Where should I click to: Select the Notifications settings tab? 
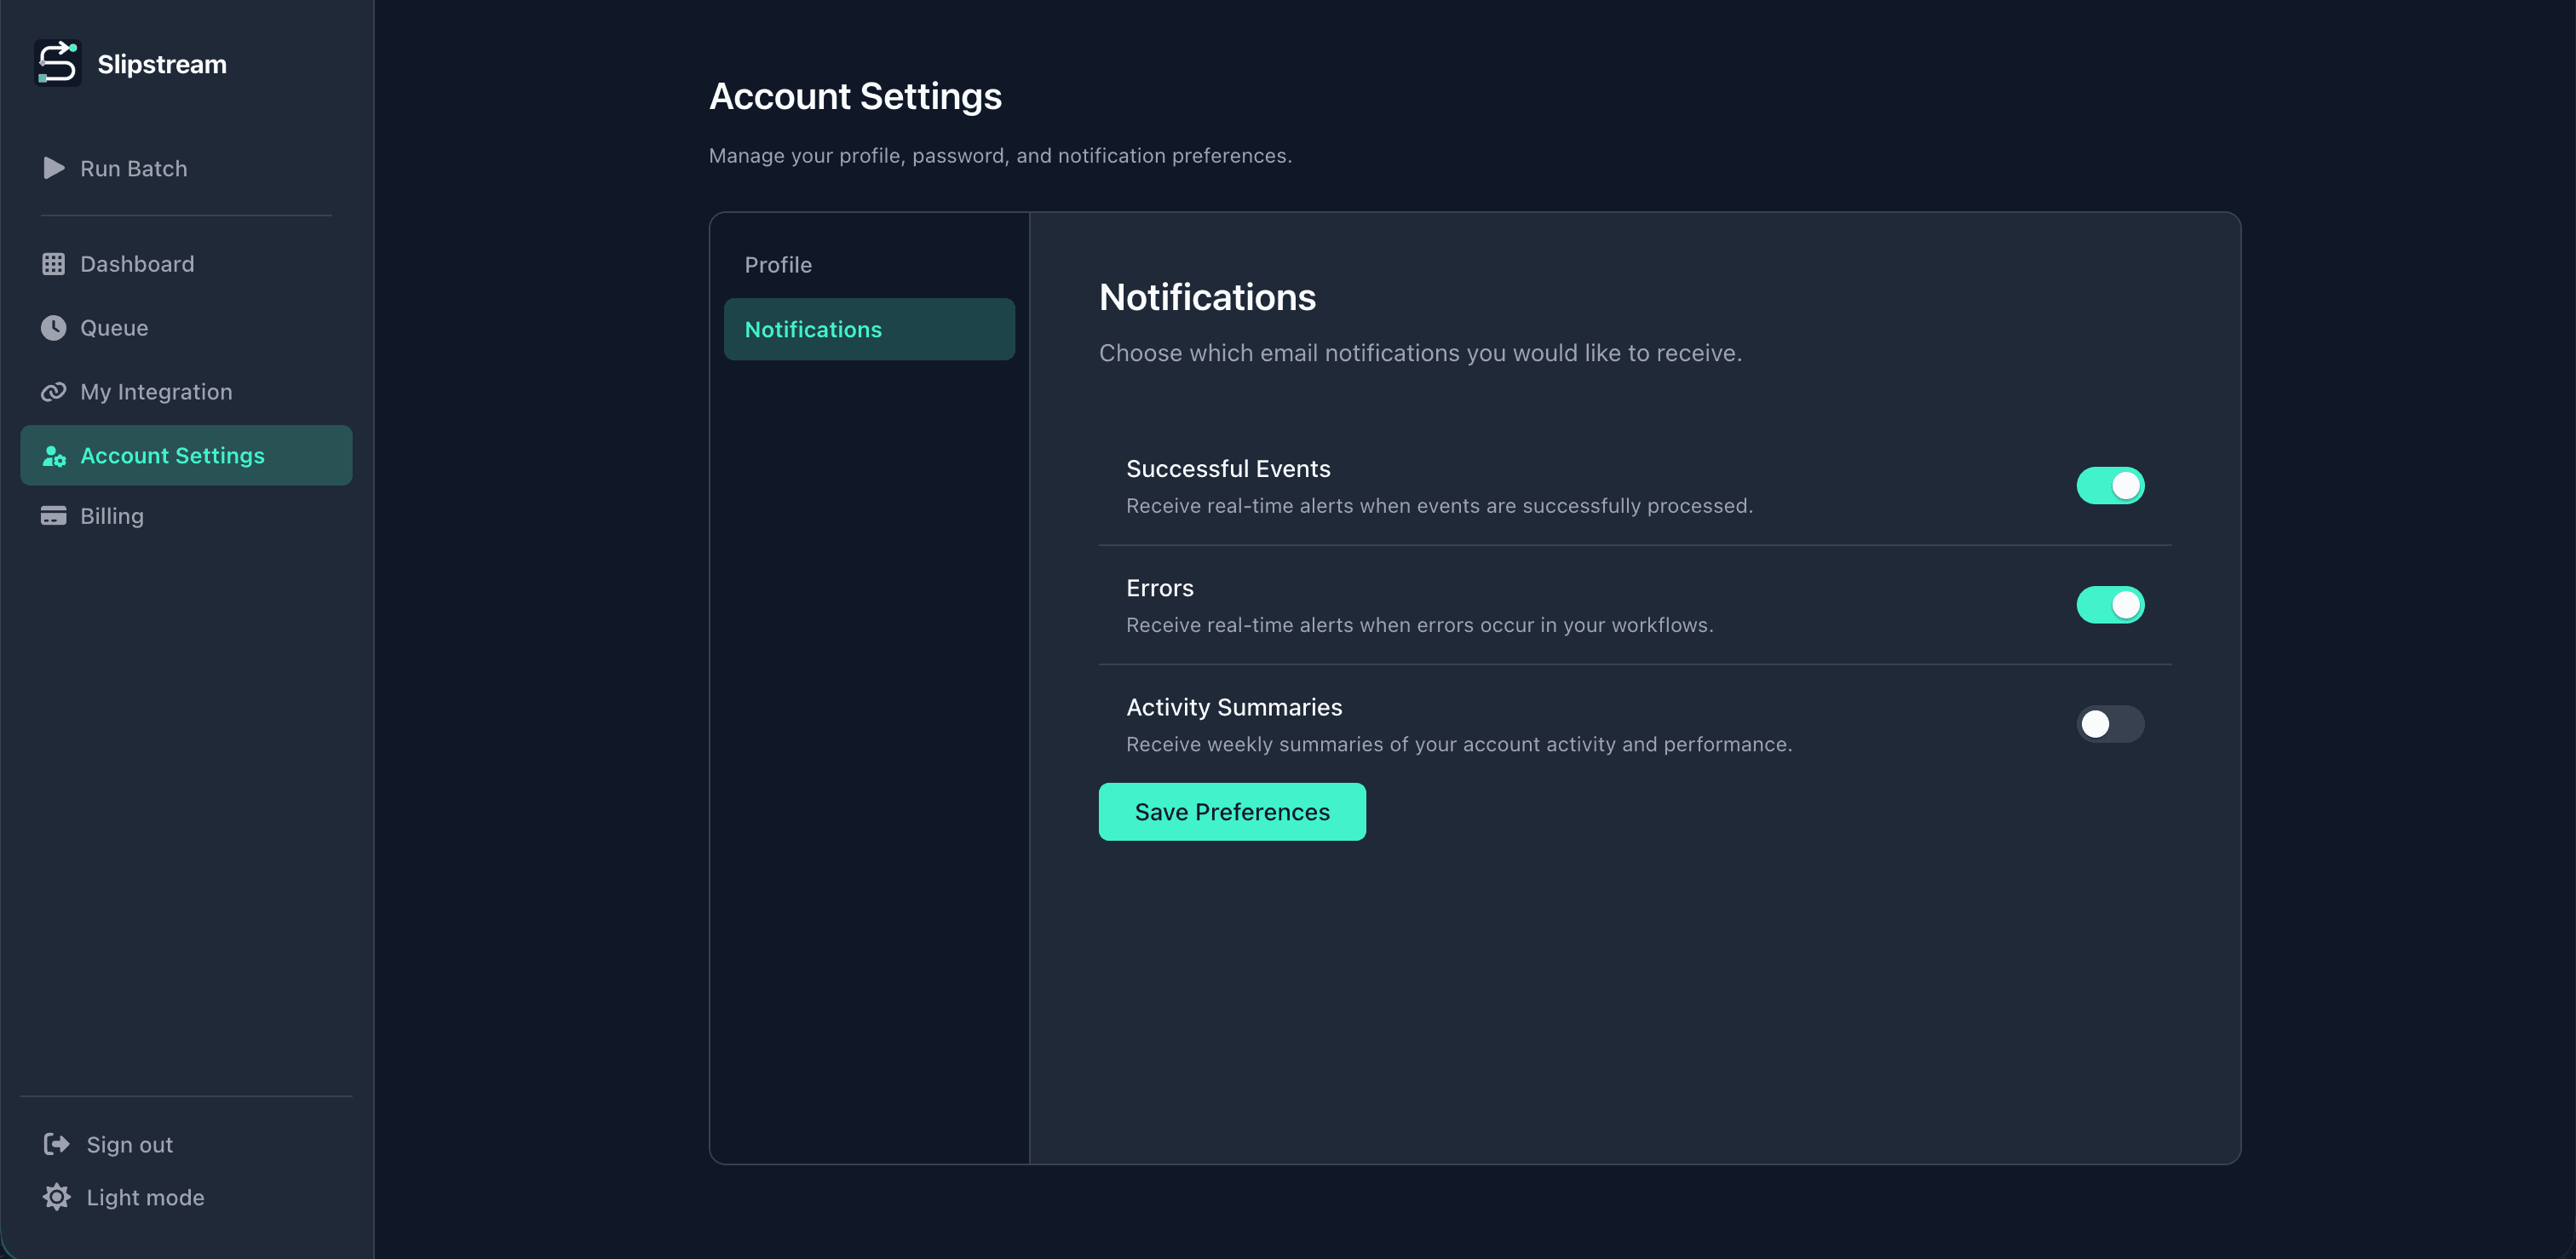869,329
